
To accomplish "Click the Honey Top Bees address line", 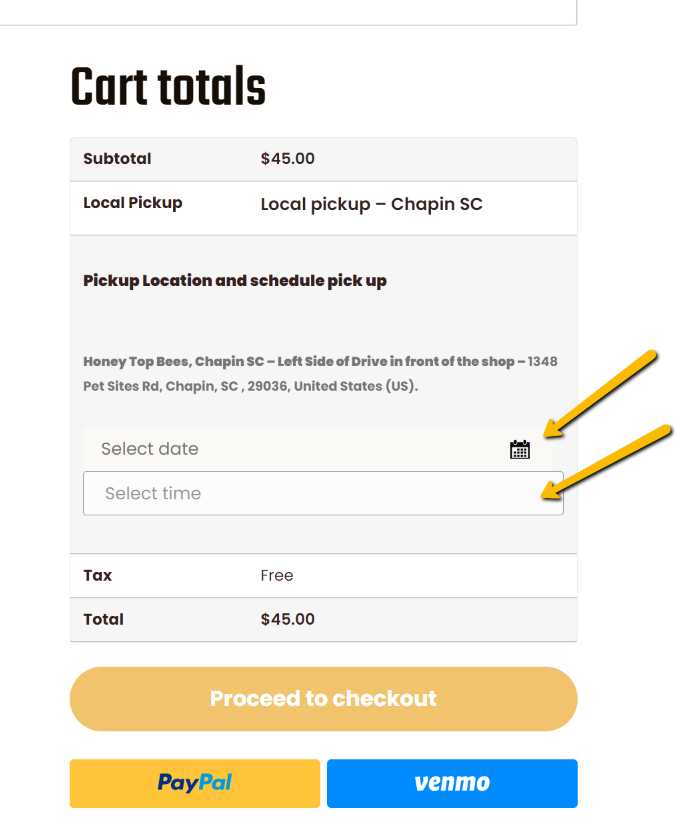I will (x=320, y=361).
